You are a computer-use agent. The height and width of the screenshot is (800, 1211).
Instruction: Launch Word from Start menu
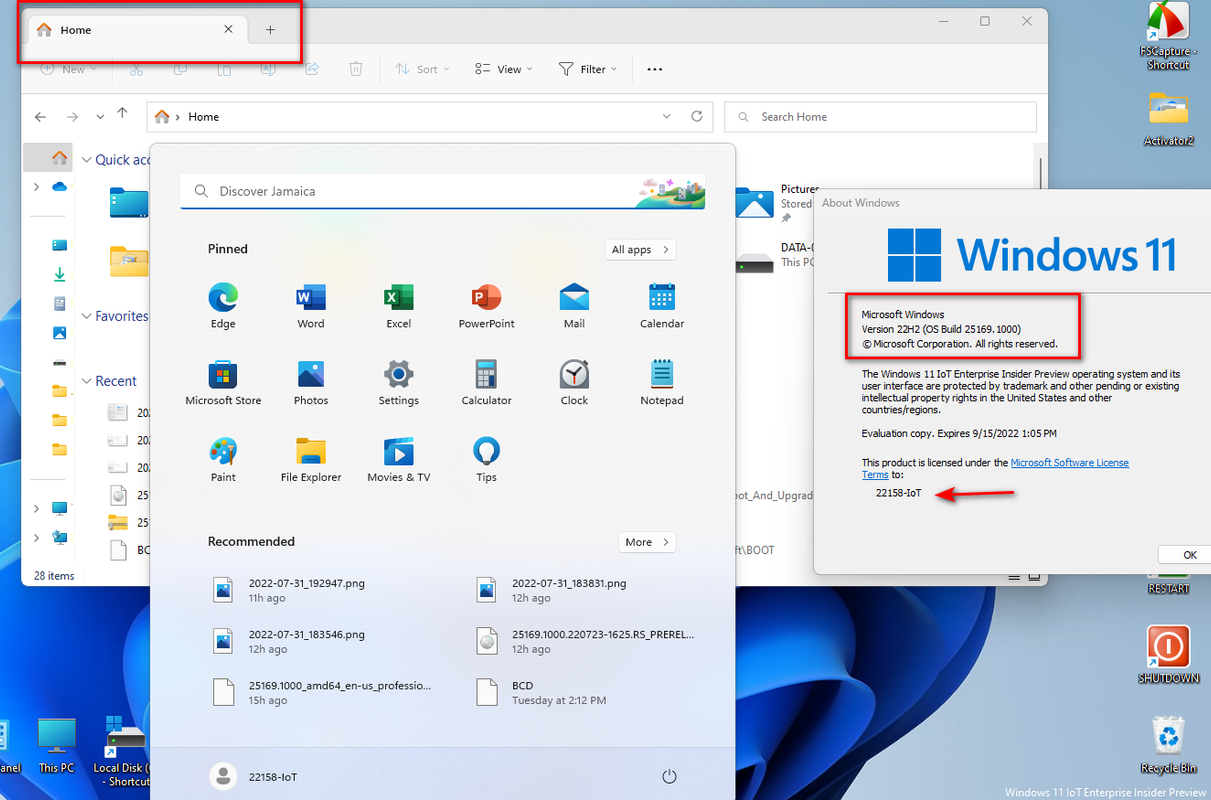[x=311, y=305]
